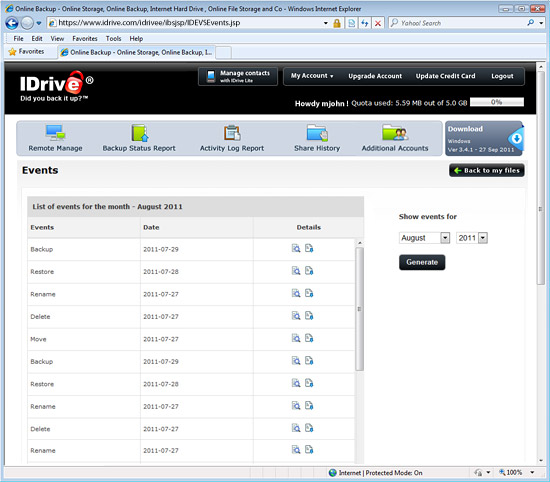View details for second Delete row
The height and width of the screenshot is (482, 550).
tap(296, 428)
